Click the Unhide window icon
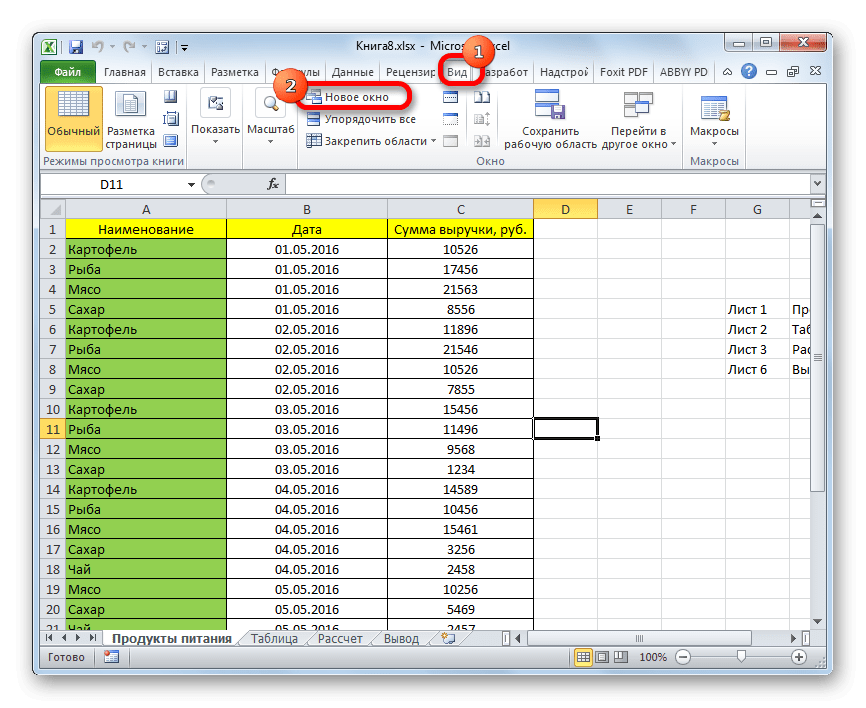Screen dimensions: 866x708 [x=451, y=141]
